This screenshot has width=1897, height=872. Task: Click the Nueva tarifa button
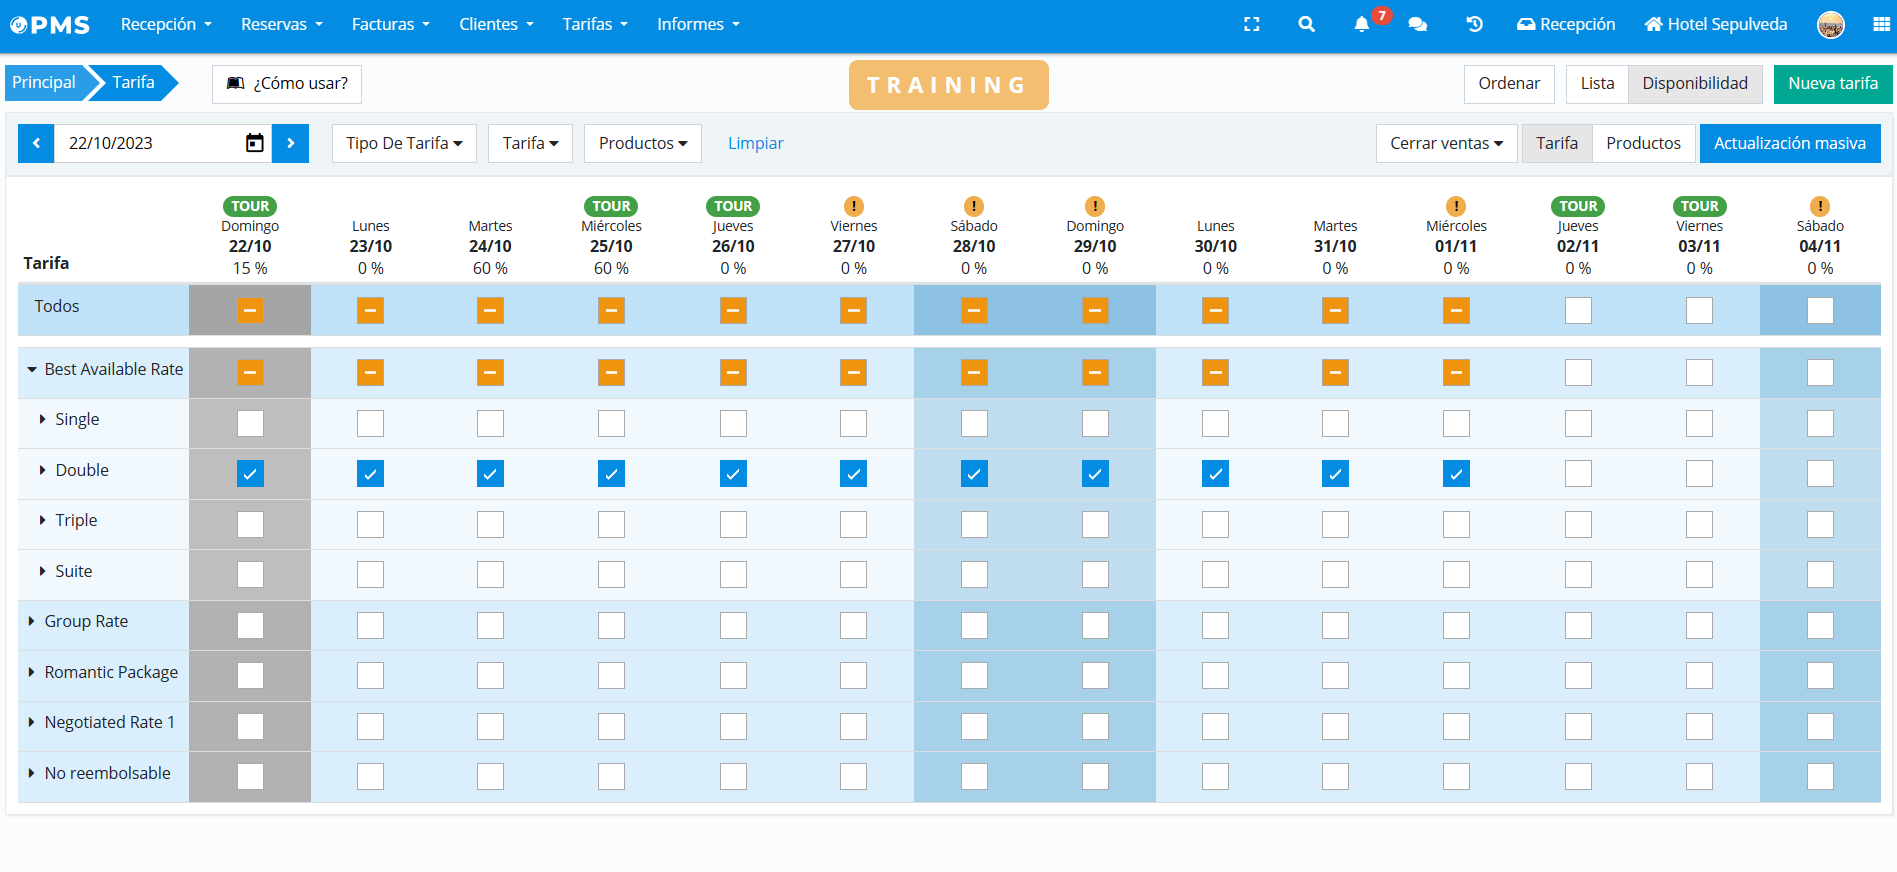1832,83
